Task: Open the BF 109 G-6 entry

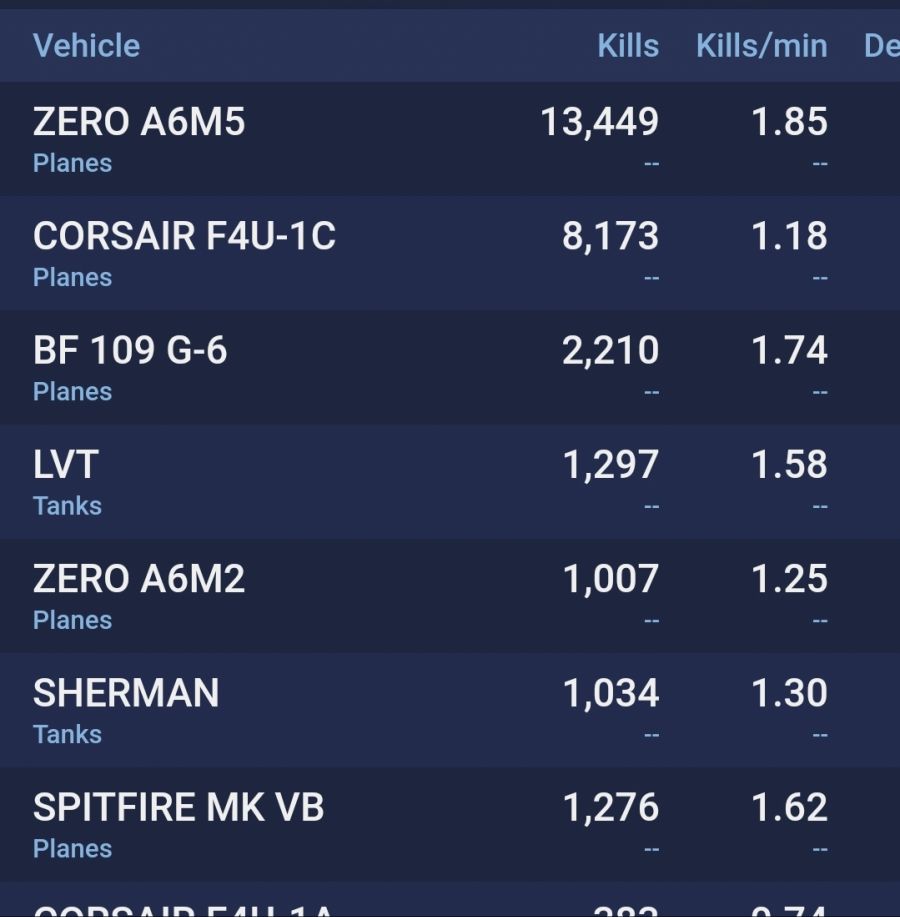Action: coord(130,351)
